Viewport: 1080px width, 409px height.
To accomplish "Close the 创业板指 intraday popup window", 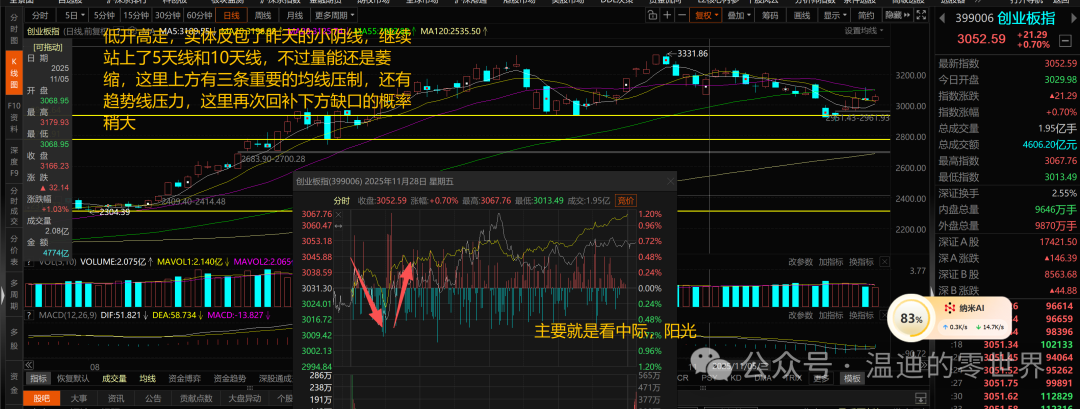I will pyautogui.click(x=672, y=181).
